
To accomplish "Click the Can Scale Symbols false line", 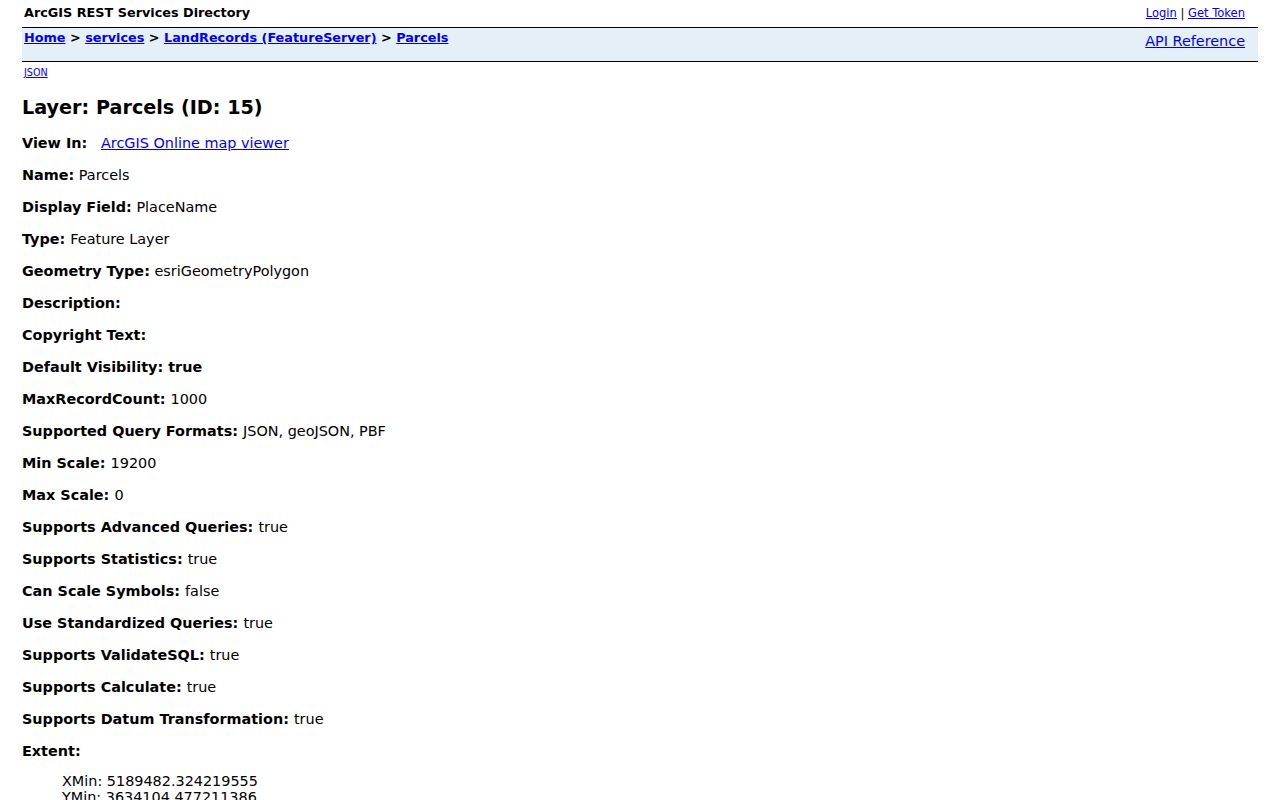I will pyautogui.click(x=120, y=591).
